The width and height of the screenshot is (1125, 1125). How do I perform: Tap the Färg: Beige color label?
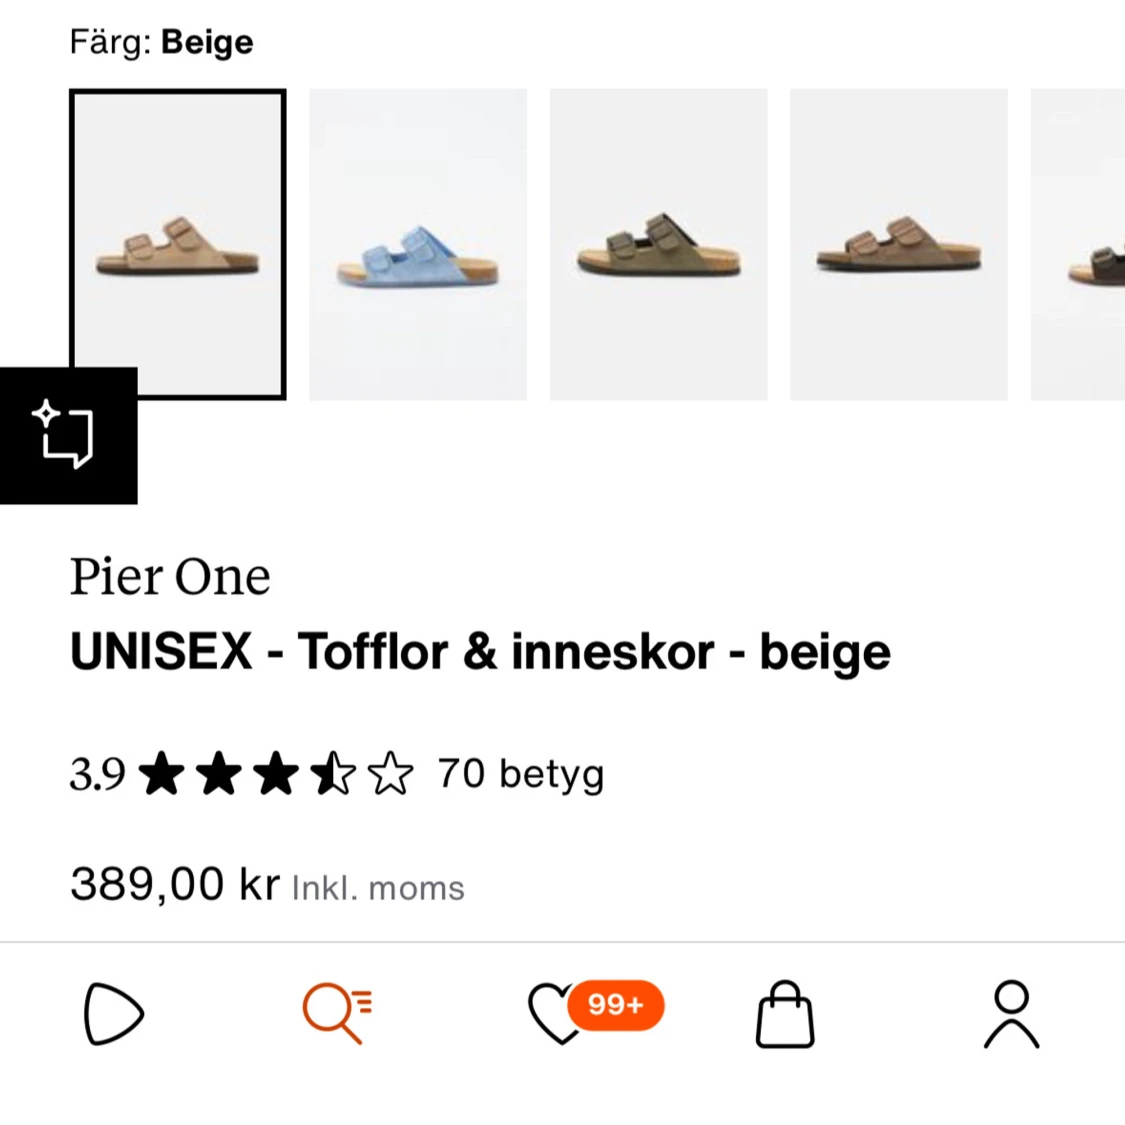(x=162, y=42)
